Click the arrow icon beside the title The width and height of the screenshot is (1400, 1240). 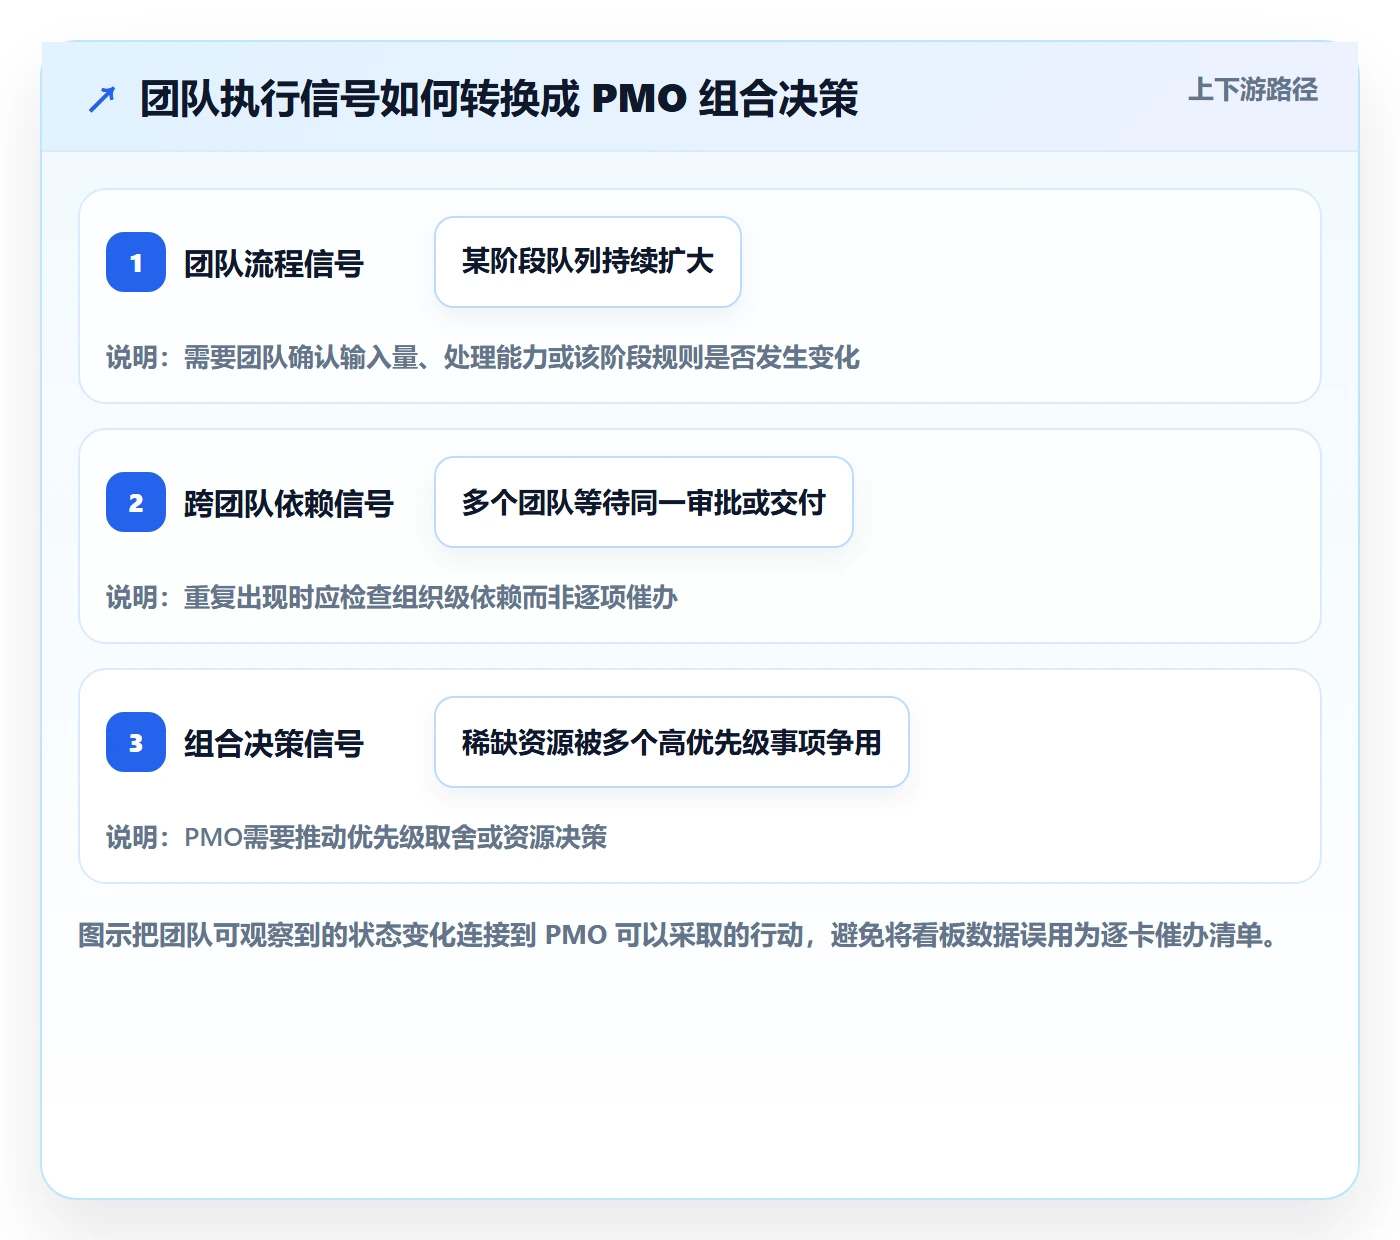(x=102, y=99)
